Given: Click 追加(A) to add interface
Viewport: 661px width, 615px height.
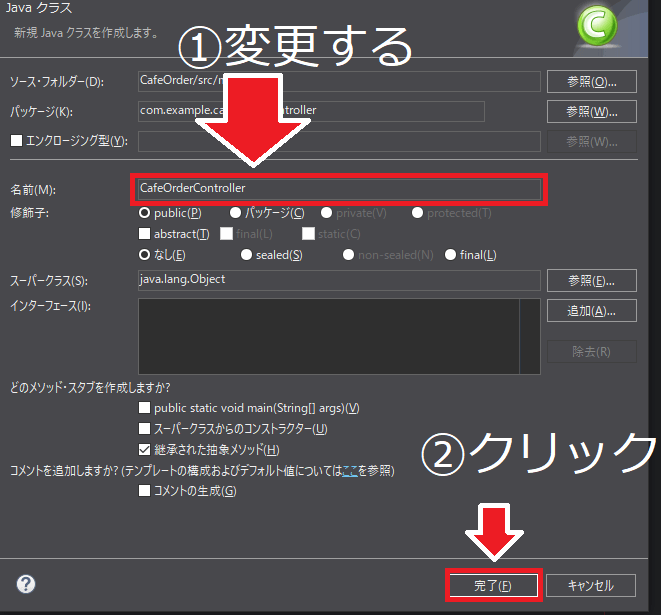Looking at the screenshot, I should [x=591, y=311].
